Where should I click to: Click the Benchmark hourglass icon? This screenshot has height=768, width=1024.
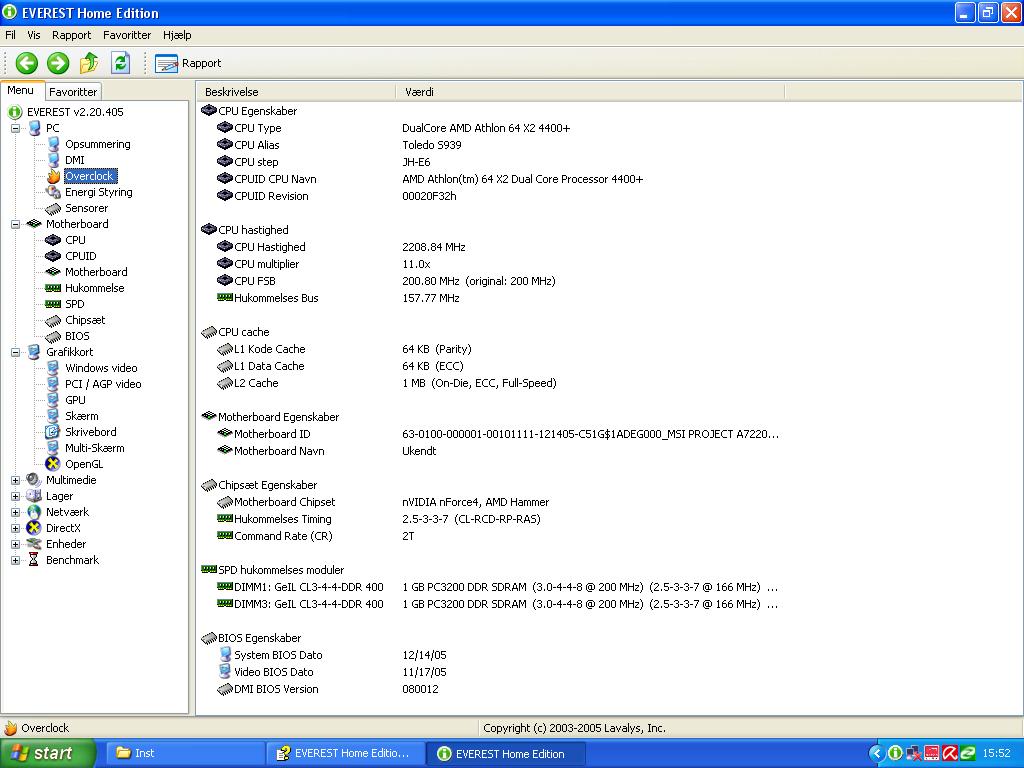34,560
